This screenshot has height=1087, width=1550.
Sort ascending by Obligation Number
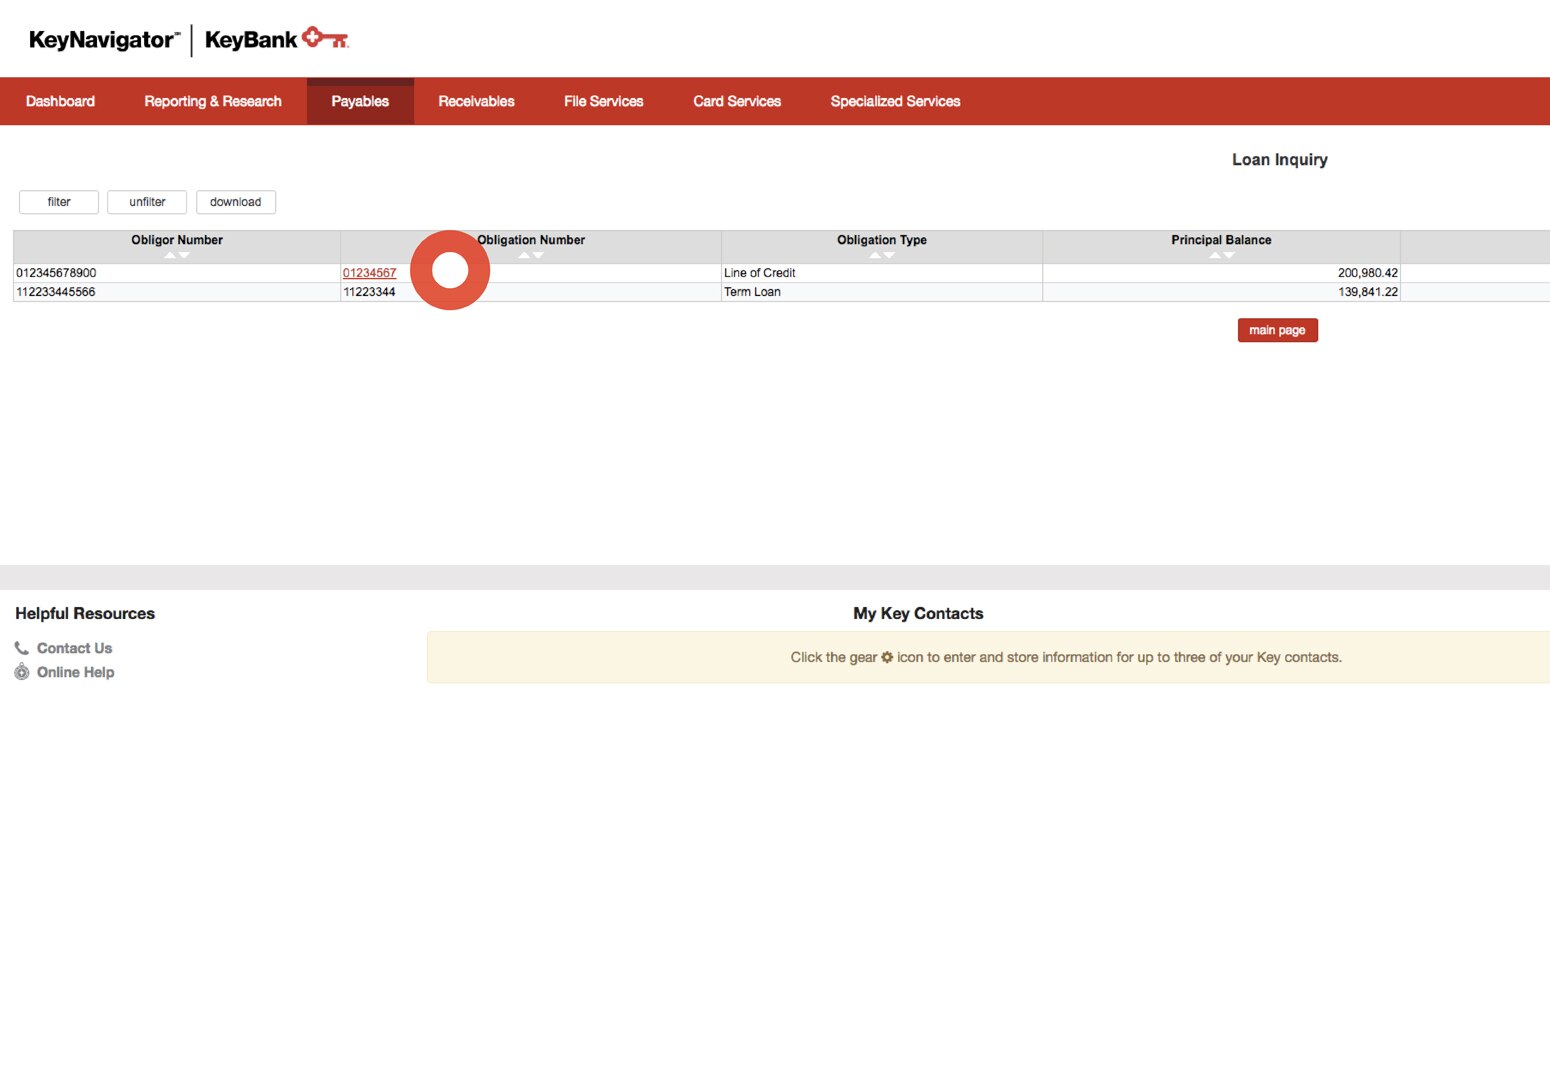pos(525,255)
